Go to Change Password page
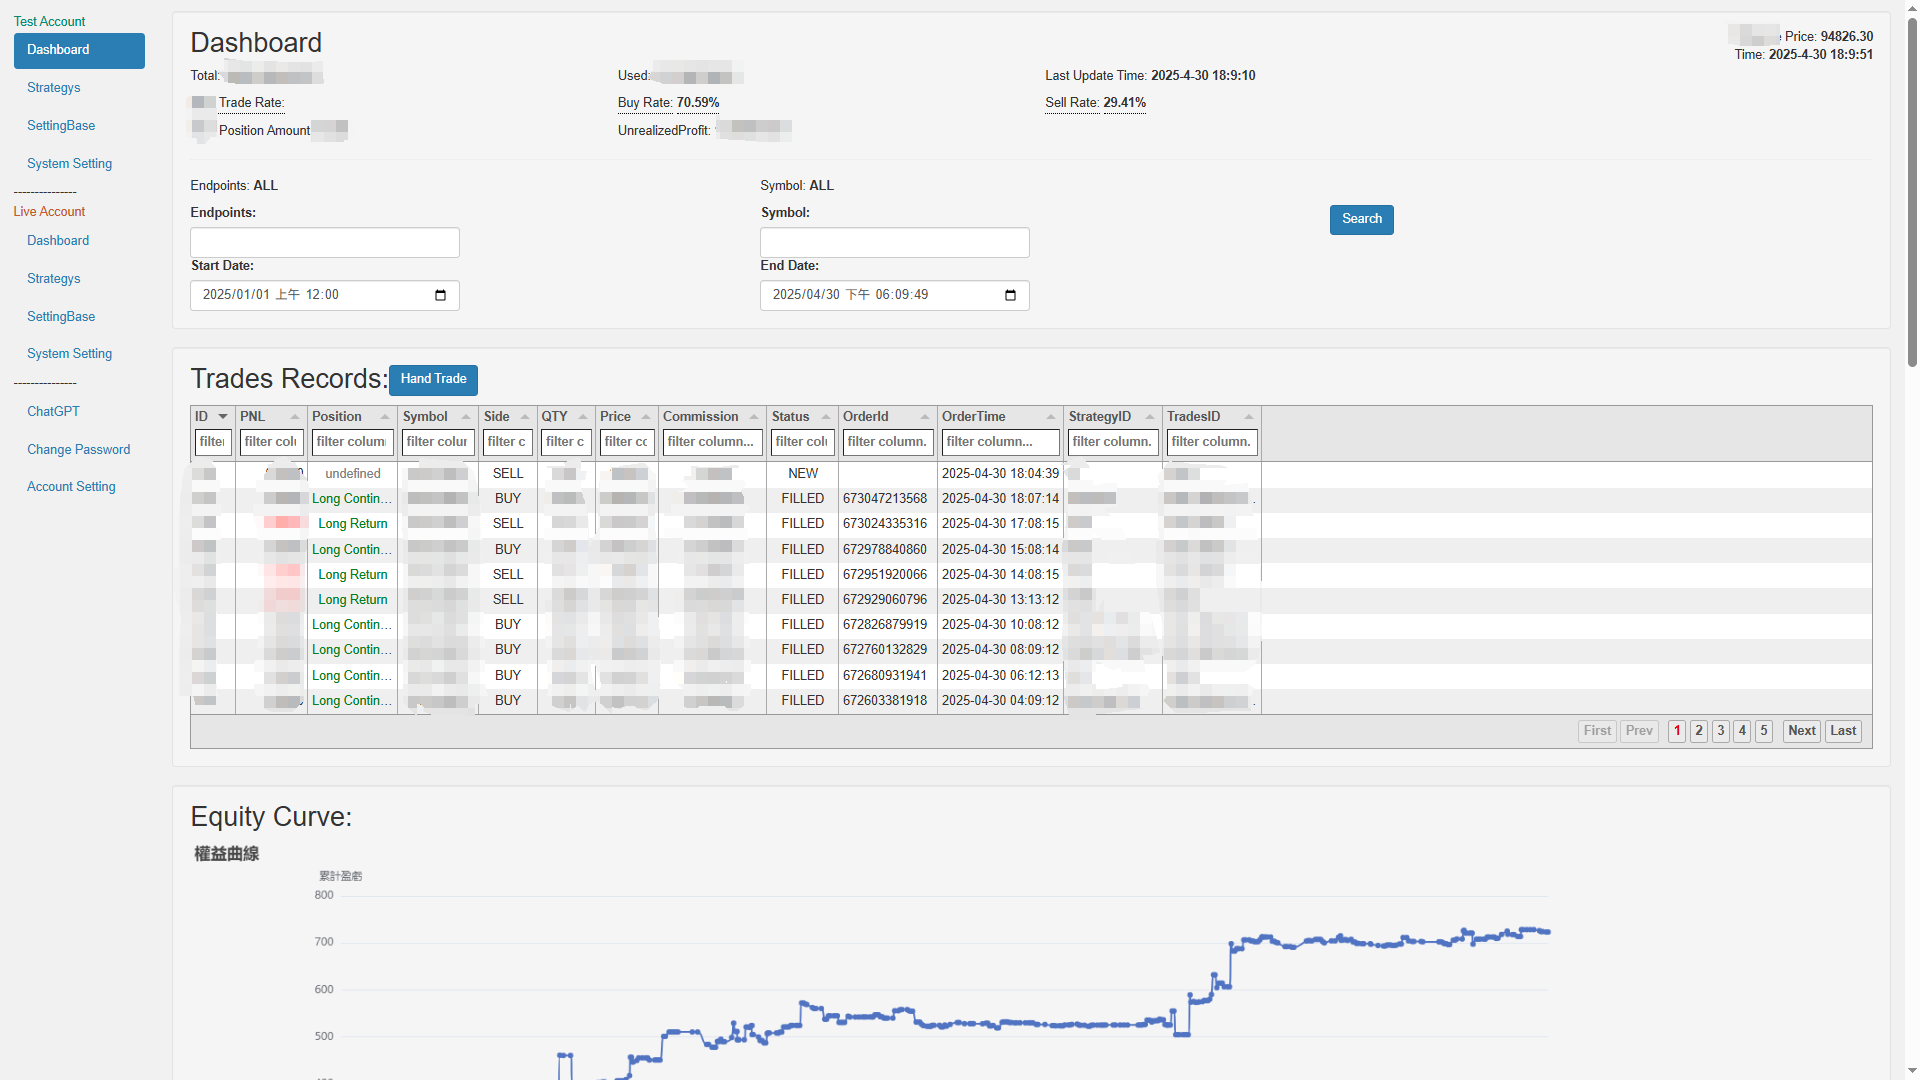 pyautogui.click(x=78, y=450)
